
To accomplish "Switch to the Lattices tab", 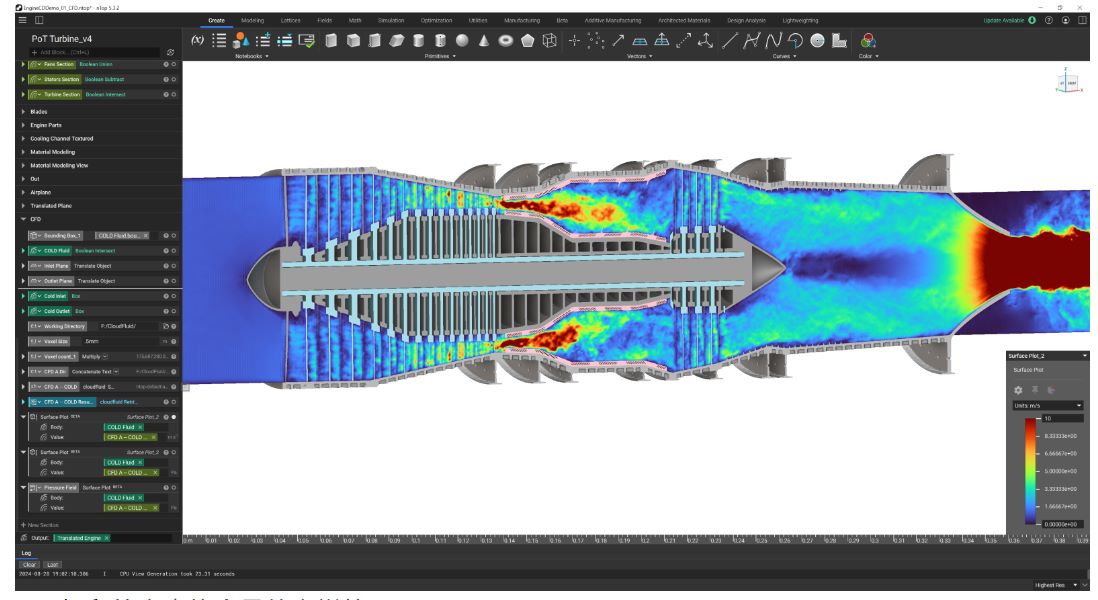I will [x=290, y=20].
